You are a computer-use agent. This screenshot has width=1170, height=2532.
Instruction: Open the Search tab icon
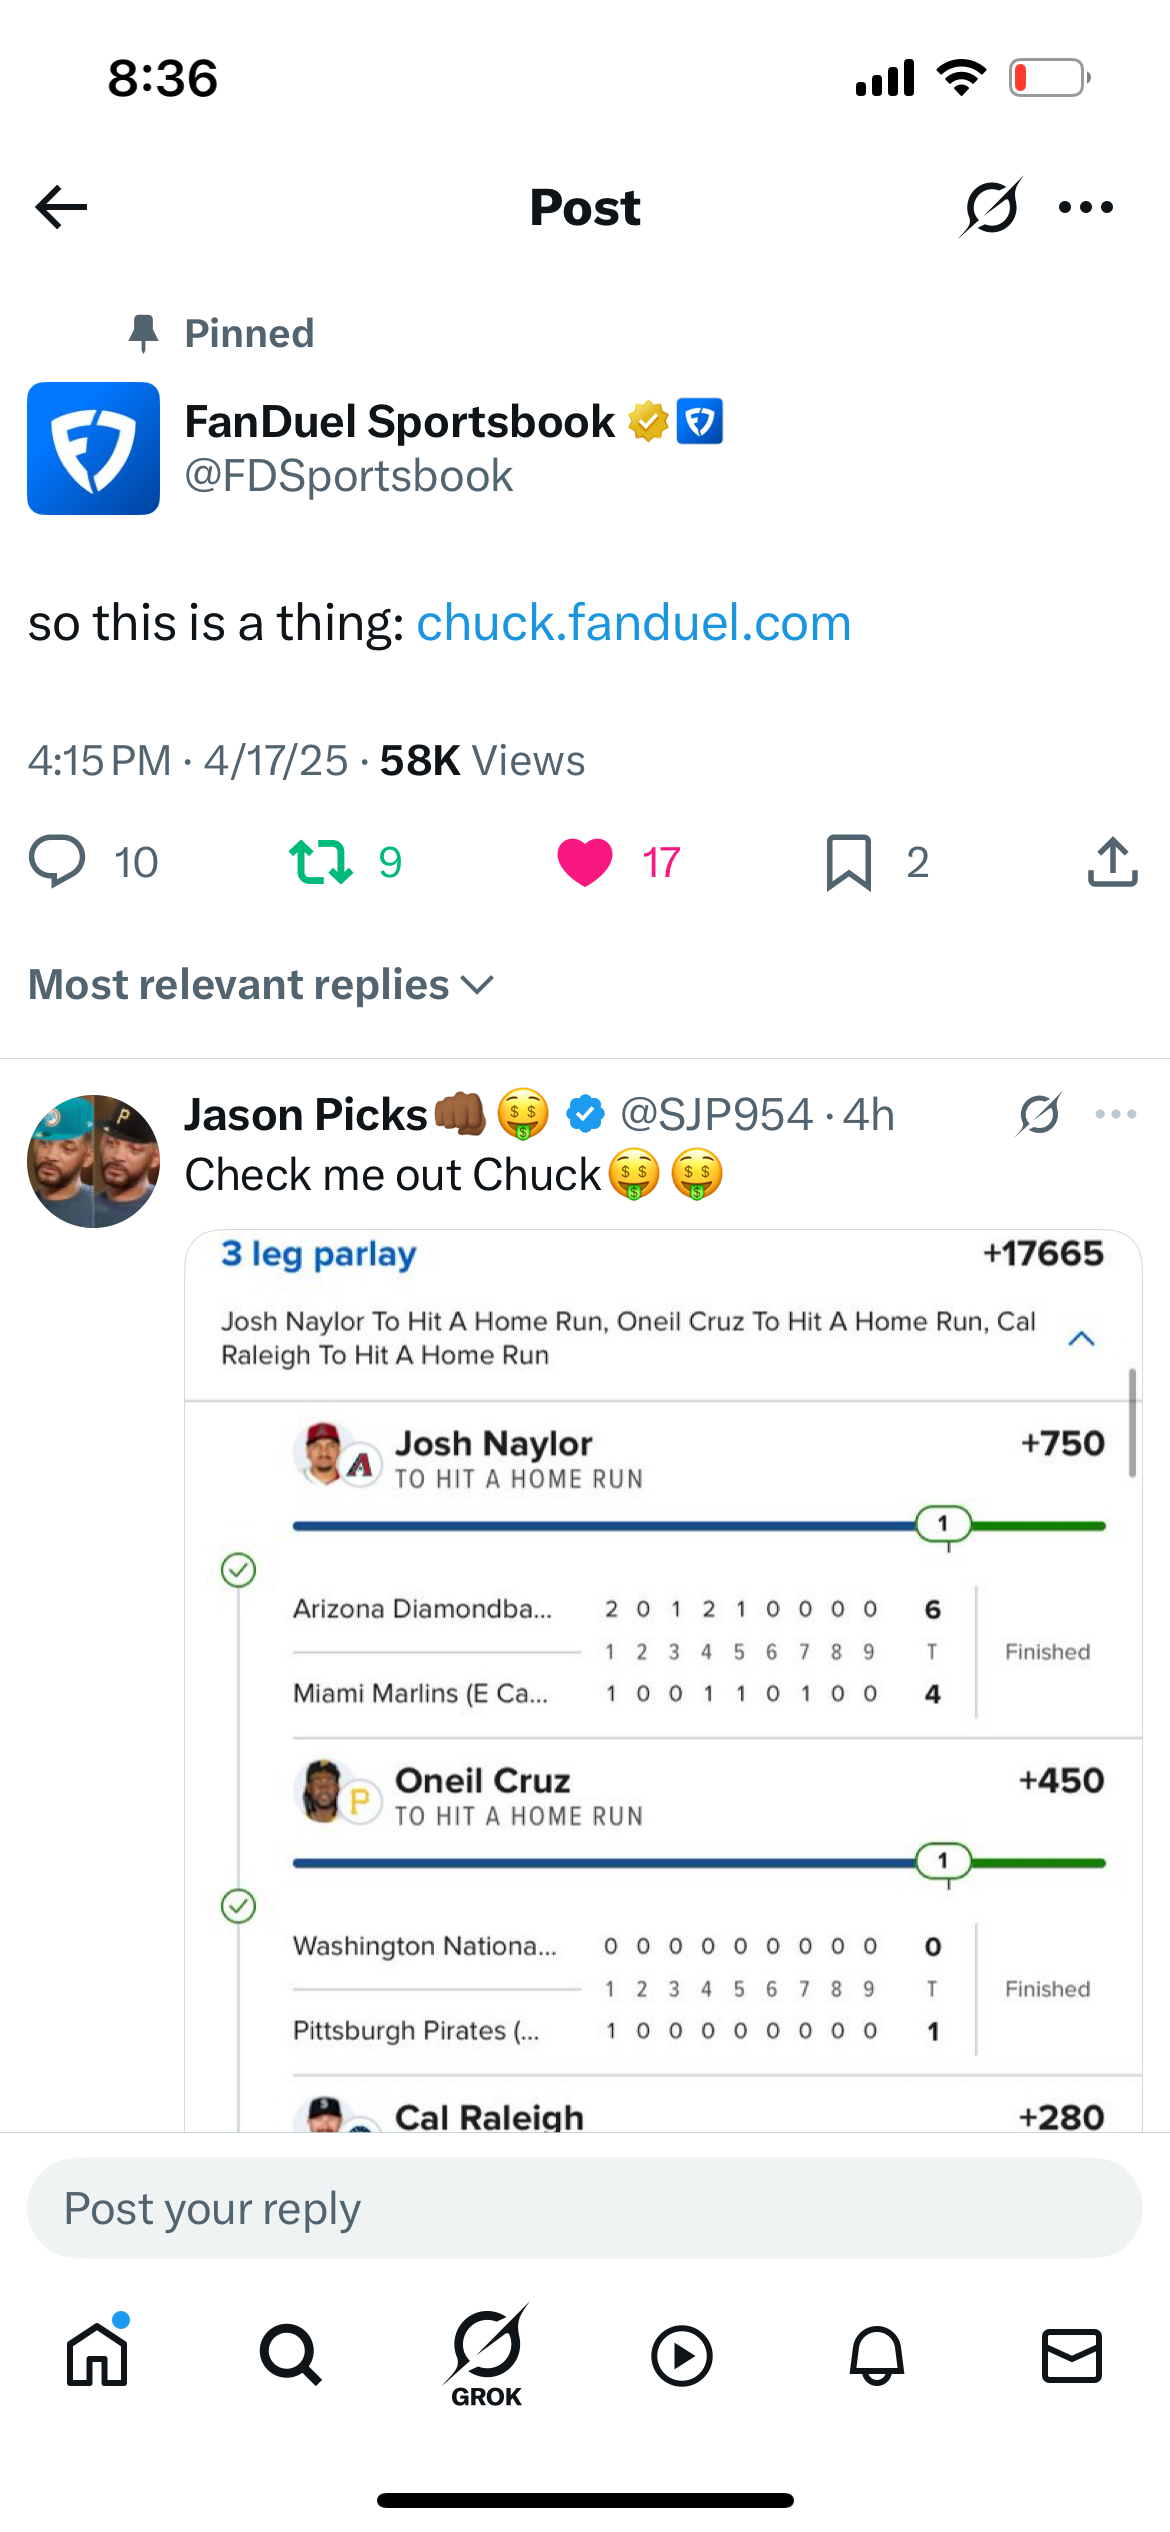tap(290, 2355)
